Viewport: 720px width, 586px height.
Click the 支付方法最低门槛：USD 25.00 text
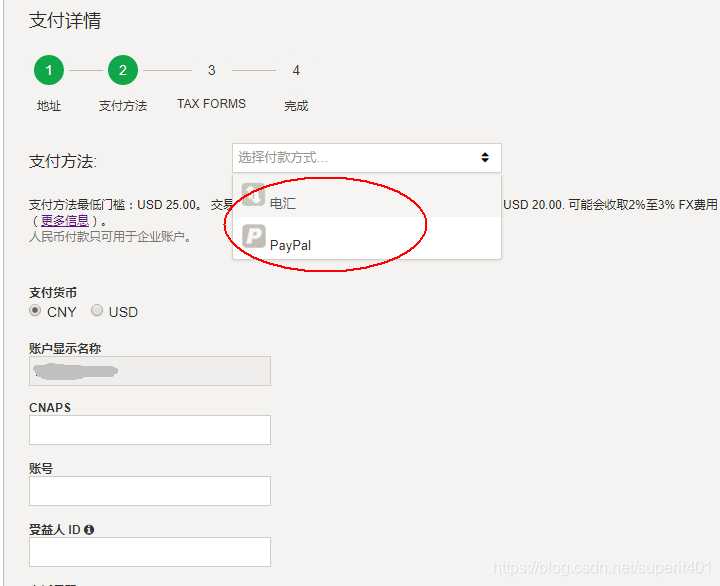[115, 205]
